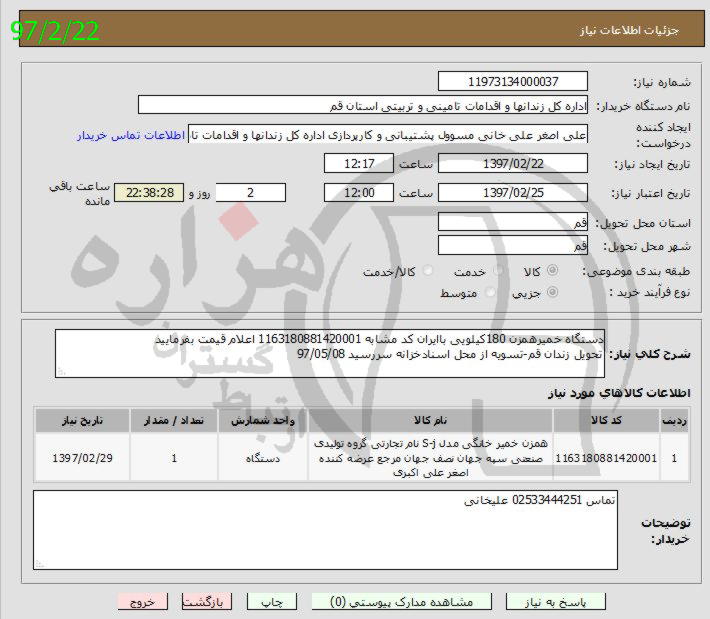Click the واحد شمارش column header
The height and width of the screenshot is (619, 710).
(263, 420)
